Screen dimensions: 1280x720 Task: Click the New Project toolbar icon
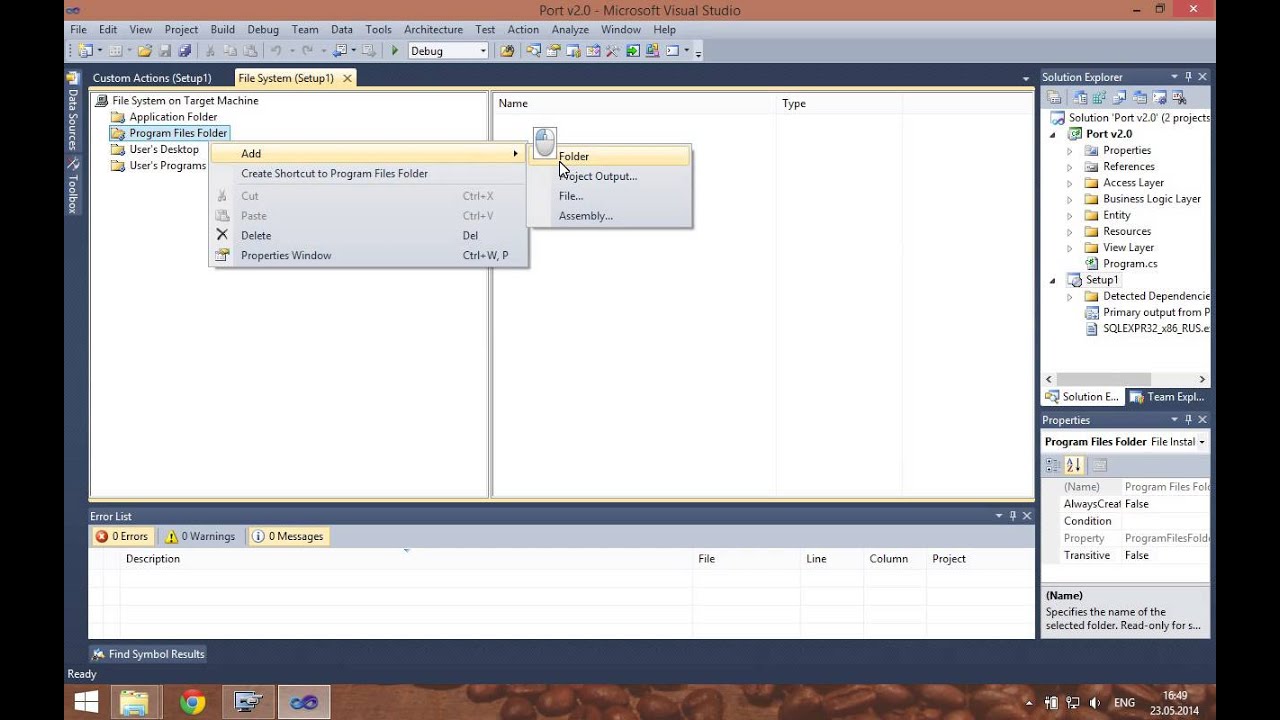84,50
